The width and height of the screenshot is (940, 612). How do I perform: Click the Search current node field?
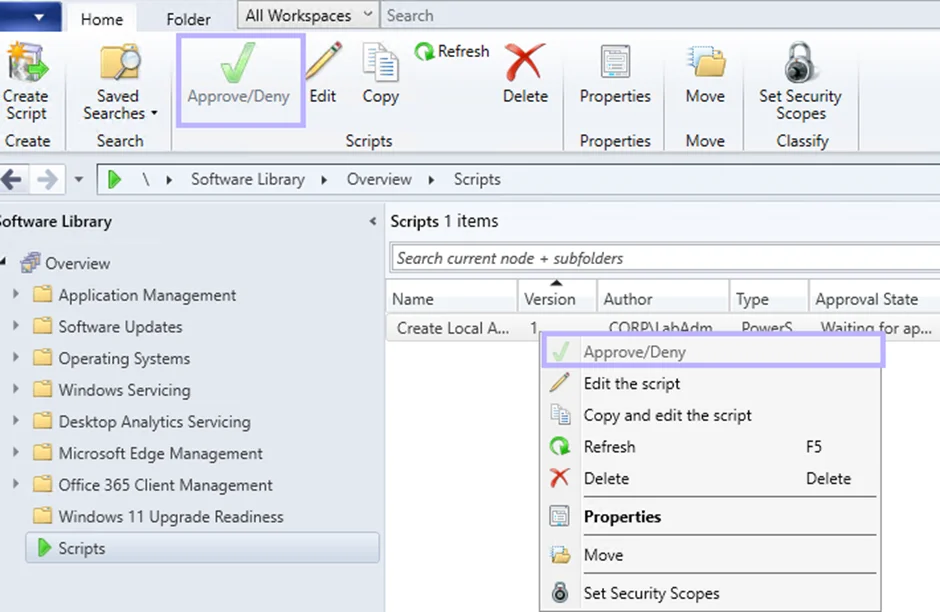pyautogui.click(x=665, y=258)
